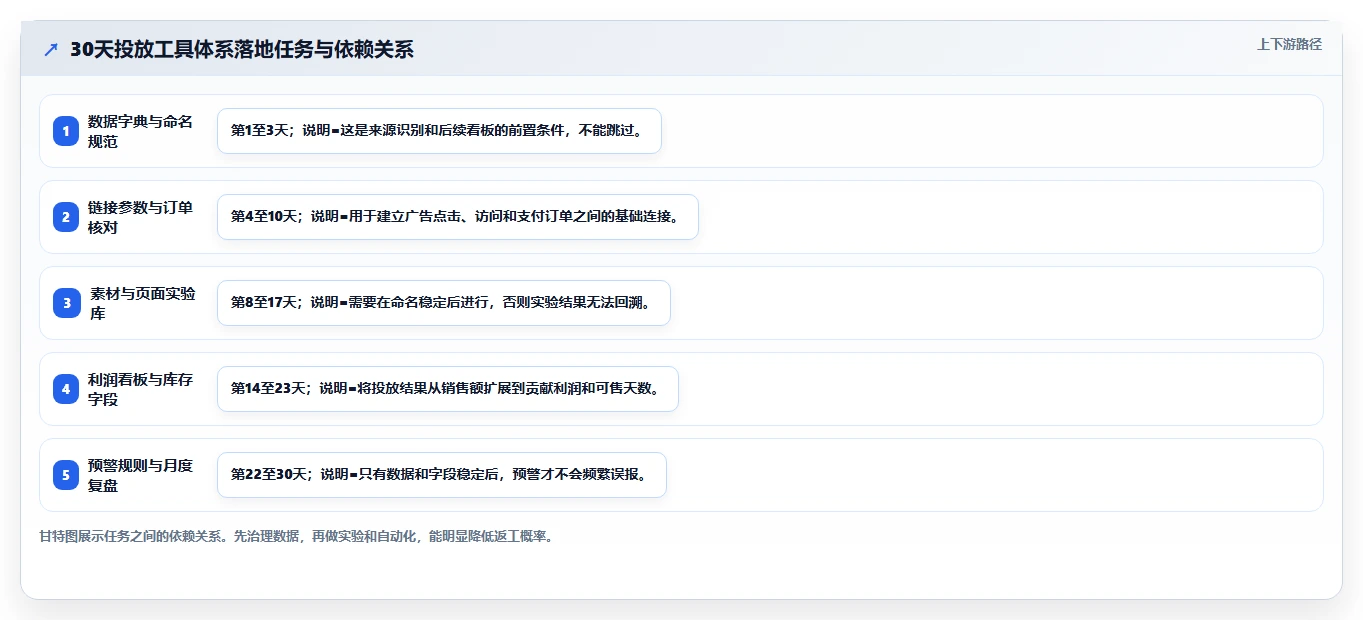Viewport: 1363px width, 620px height.
Task: Click the arrow icon beside the title
Action: pyautogui.click(x=51, y=49)
